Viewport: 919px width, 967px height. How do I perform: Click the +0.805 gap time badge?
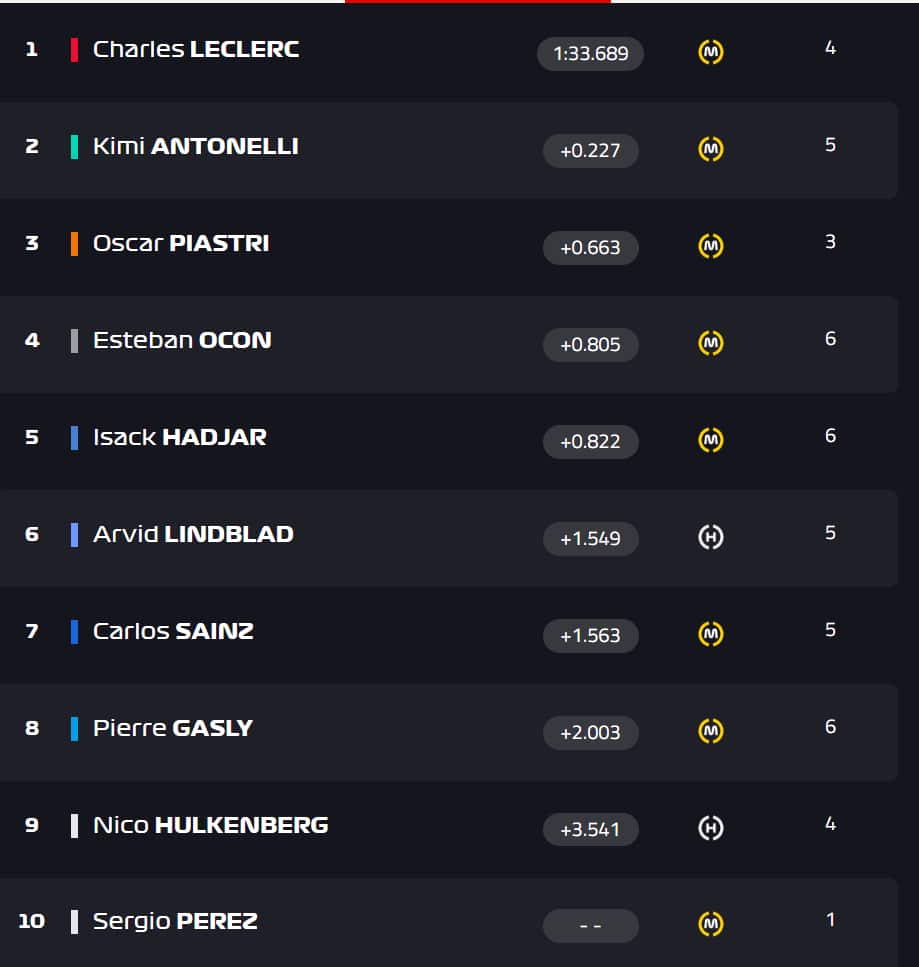tap(590, 345)
